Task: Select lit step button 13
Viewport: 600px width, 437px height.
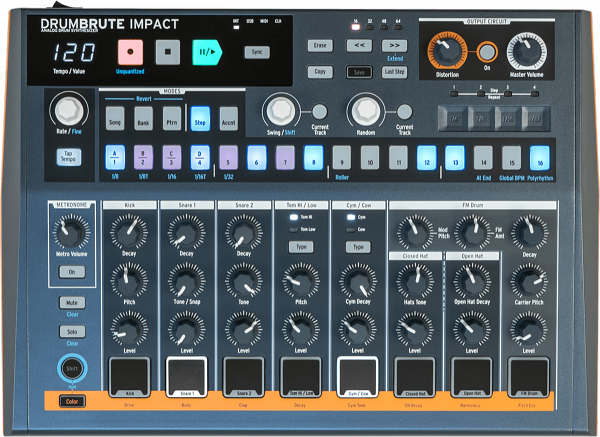Action: pos(455,157)
